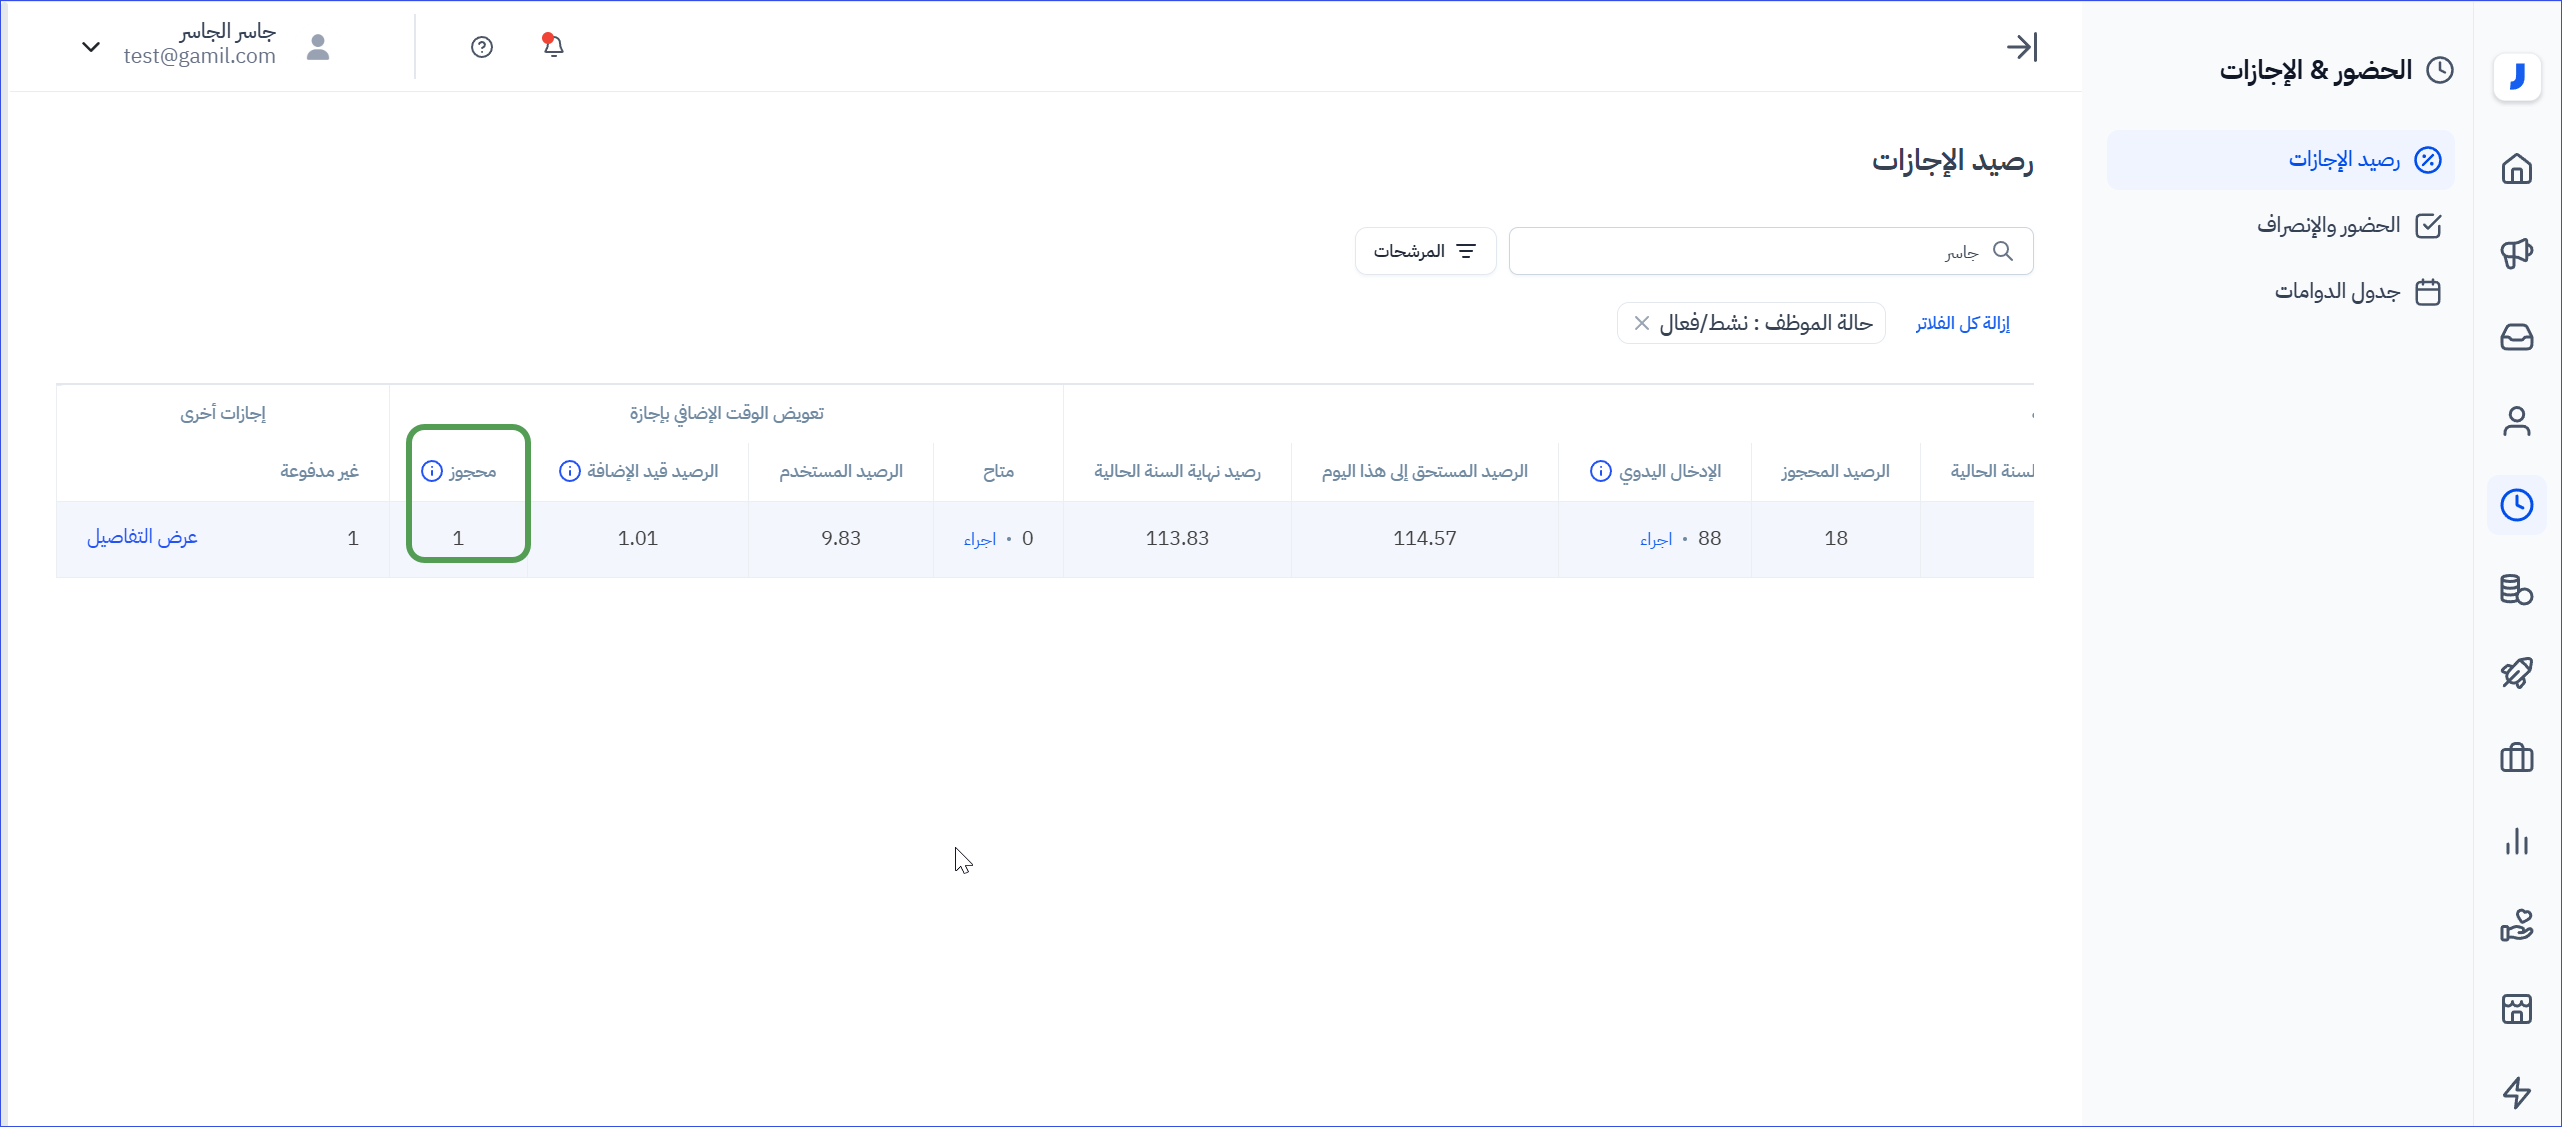Click the briefcase sidebar icon
The image size is (2562, 1127).
point(2516,758)
